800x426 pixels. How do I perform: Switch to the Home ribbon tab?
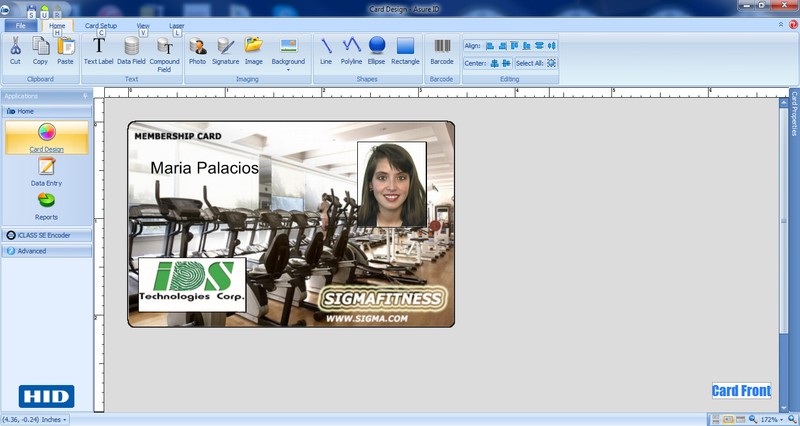57,26
